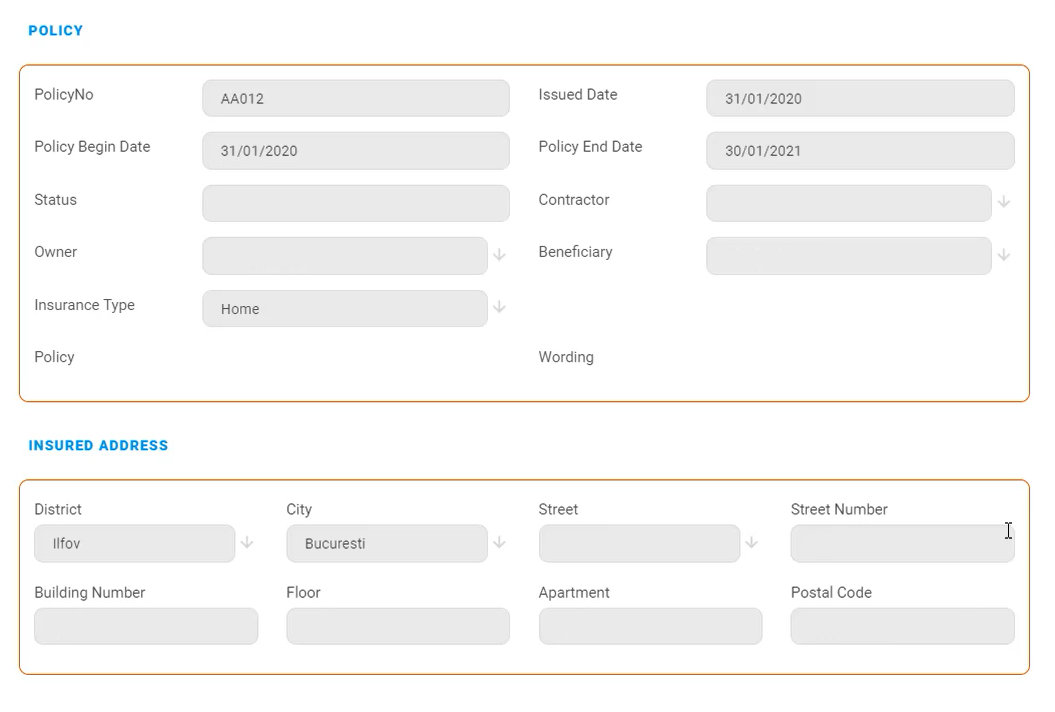Select the Policy End Date field
This screenshot has height=712, width=1055.
(859, 151)
